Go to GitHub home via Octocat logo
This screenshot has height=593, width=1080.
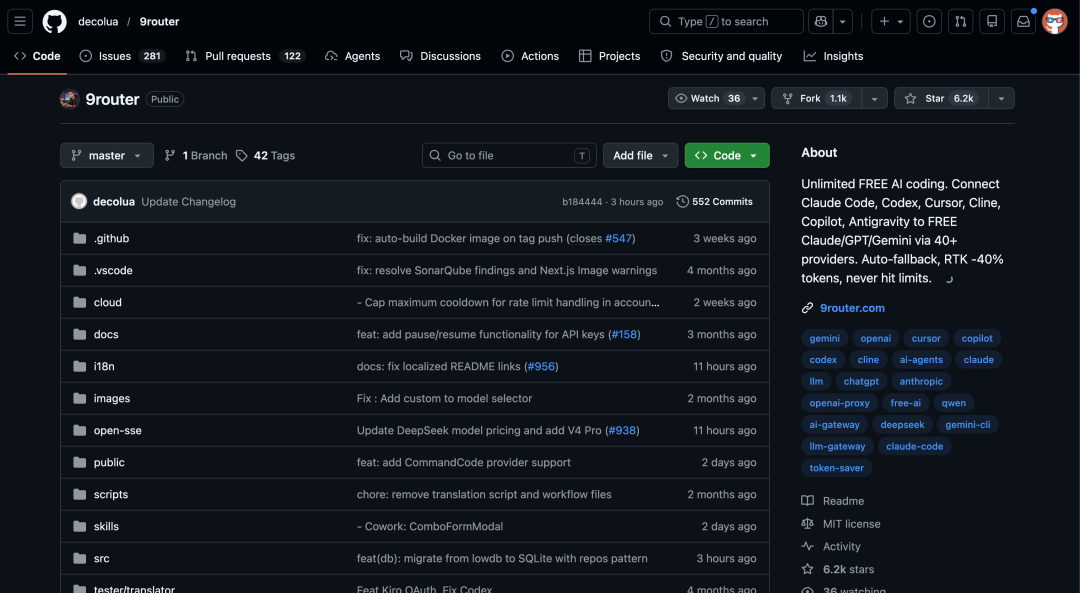click(x=54, y=21)
